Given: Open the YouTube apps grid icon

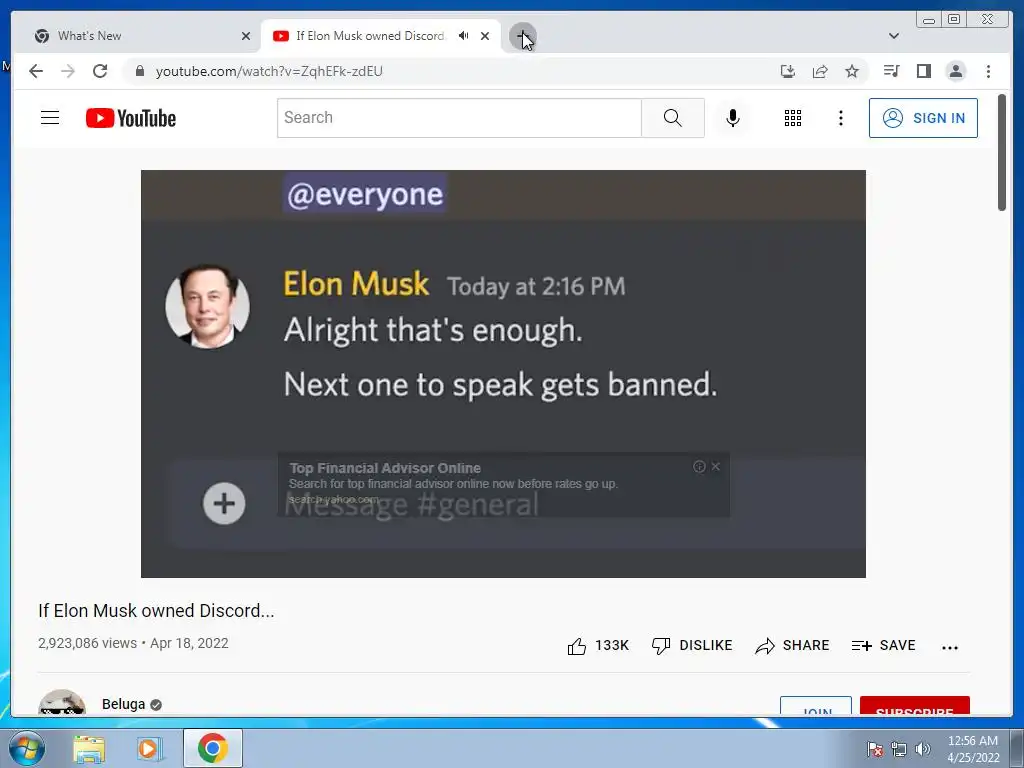Looking at the screenshot, I should click(x=792, y=118).
